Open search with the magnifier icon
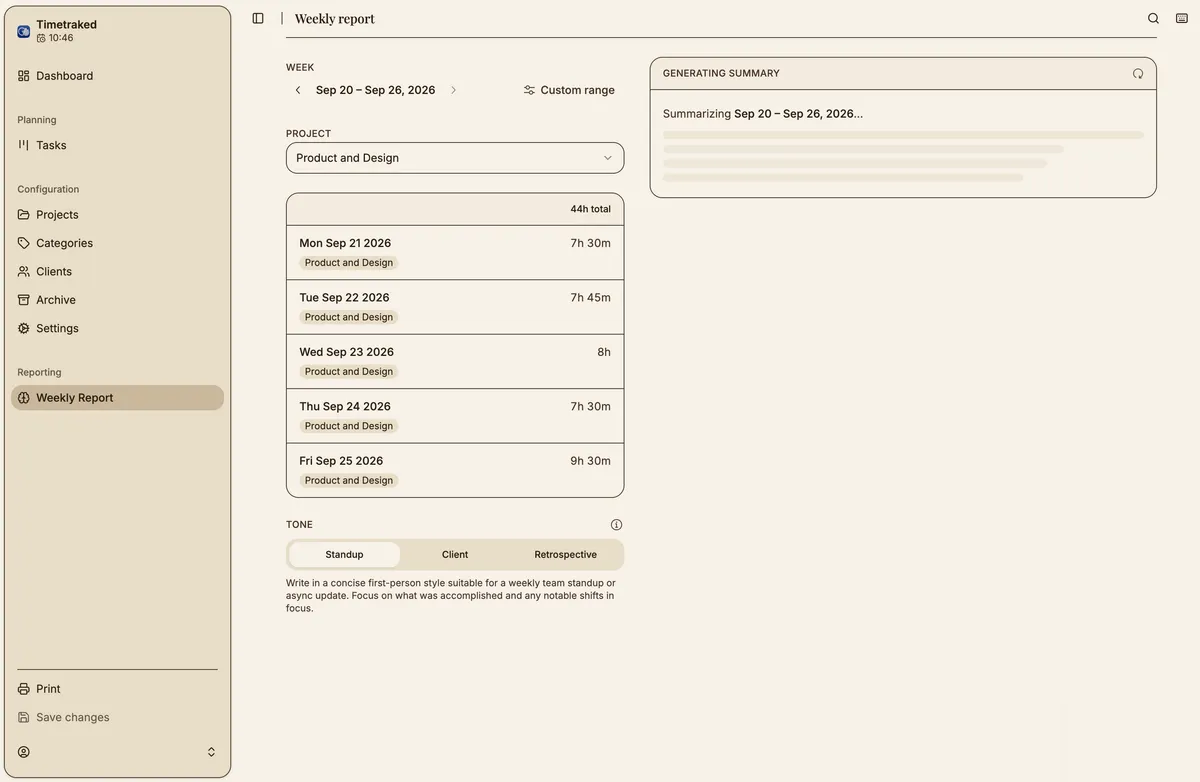Image resolution: width=1200 pixels, height=782 pixels. 1153,18
